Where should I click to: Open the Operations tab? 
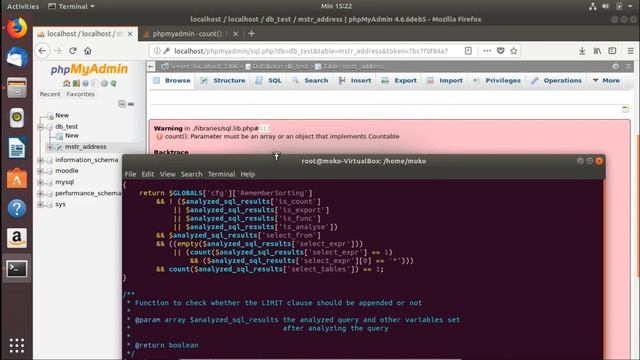coord(556,80)
